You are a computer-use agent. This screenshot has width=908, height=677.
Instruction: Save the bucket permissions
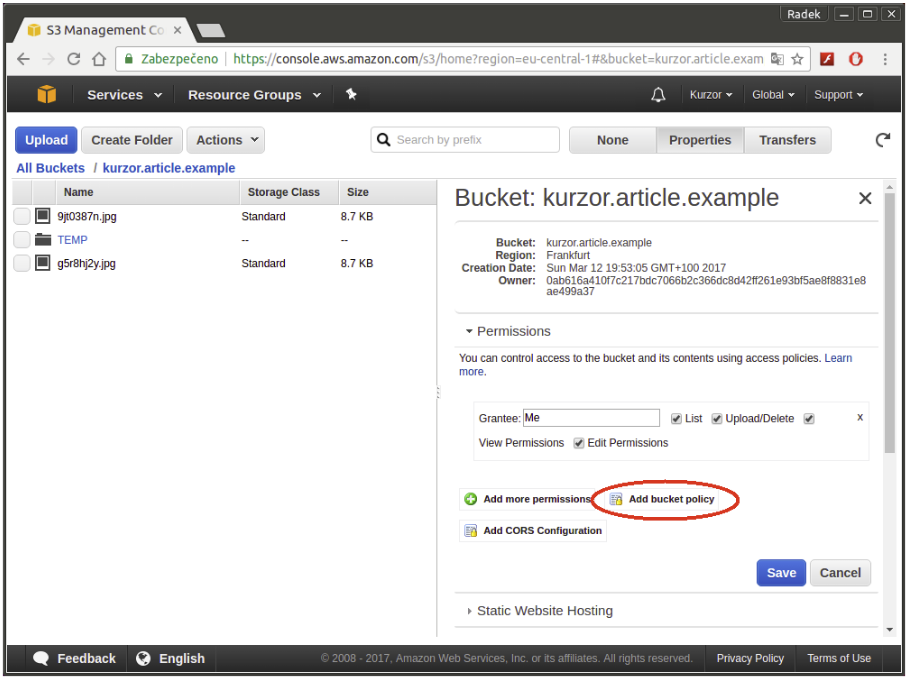coord(781,573)
